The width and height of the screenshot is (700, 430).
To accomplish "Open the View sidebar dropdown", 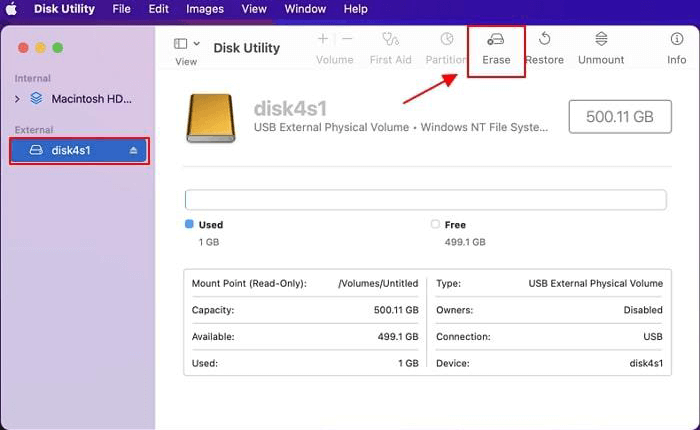I will pos(186,44).
